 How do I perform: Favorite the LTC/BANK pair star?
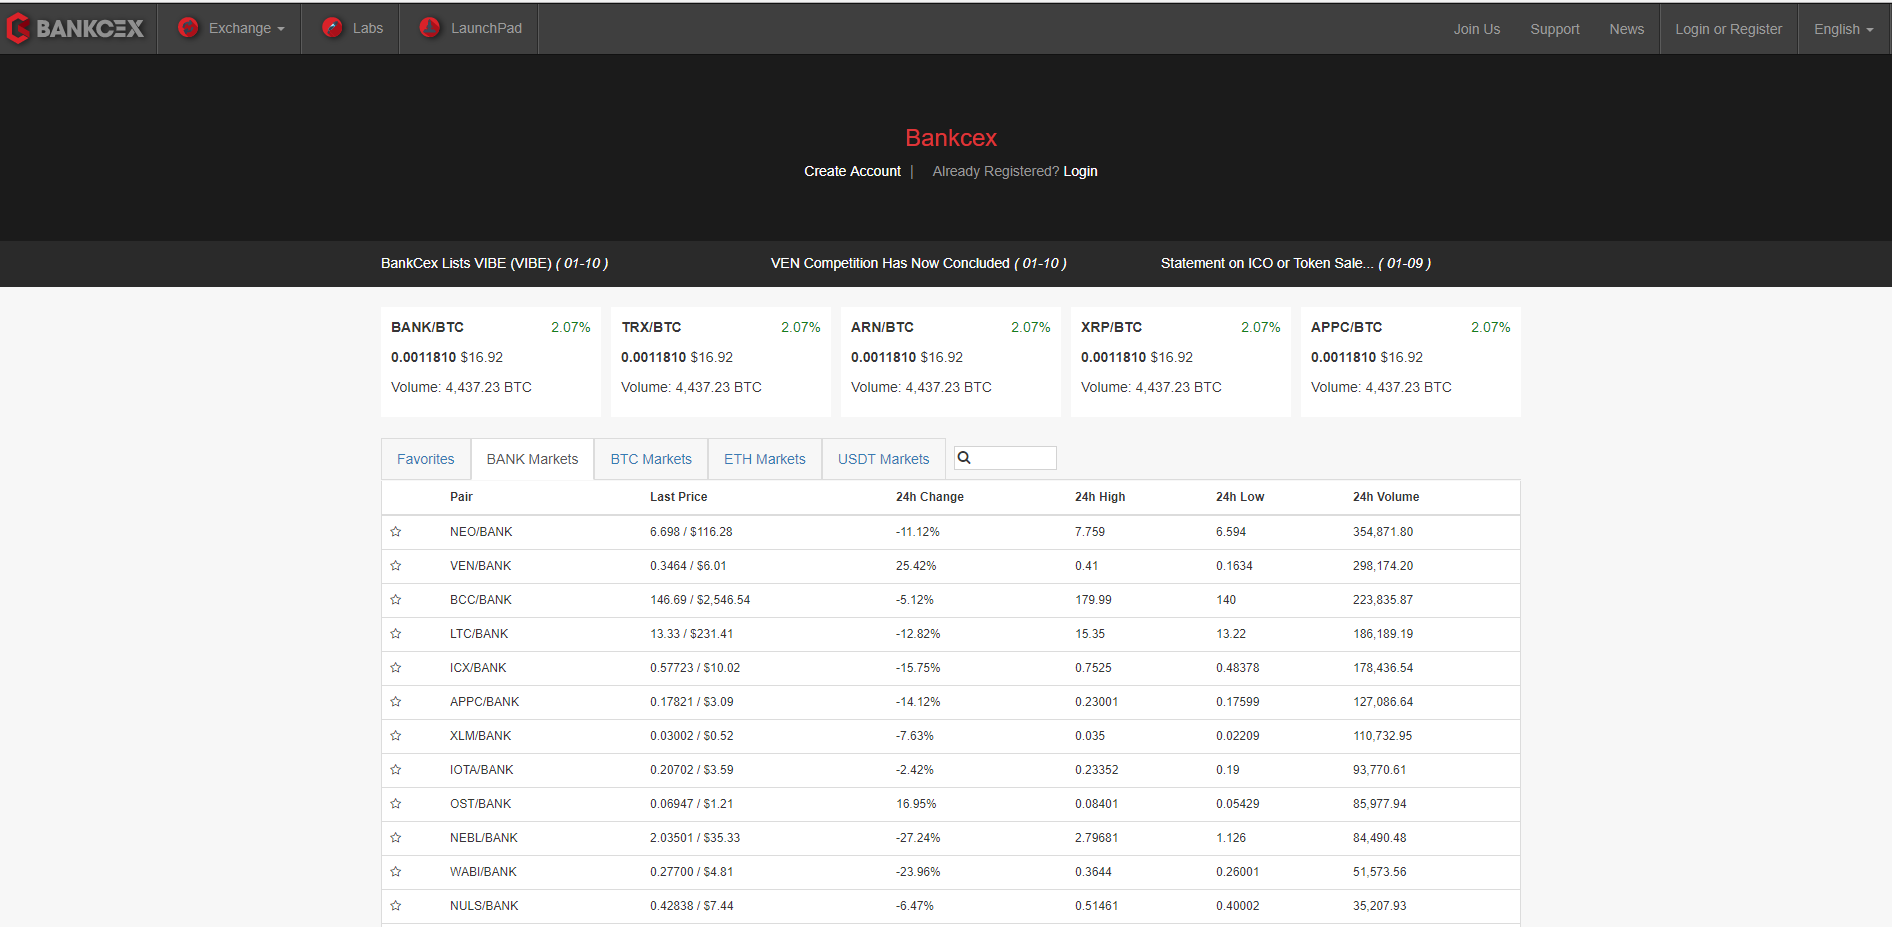point(396,634)
